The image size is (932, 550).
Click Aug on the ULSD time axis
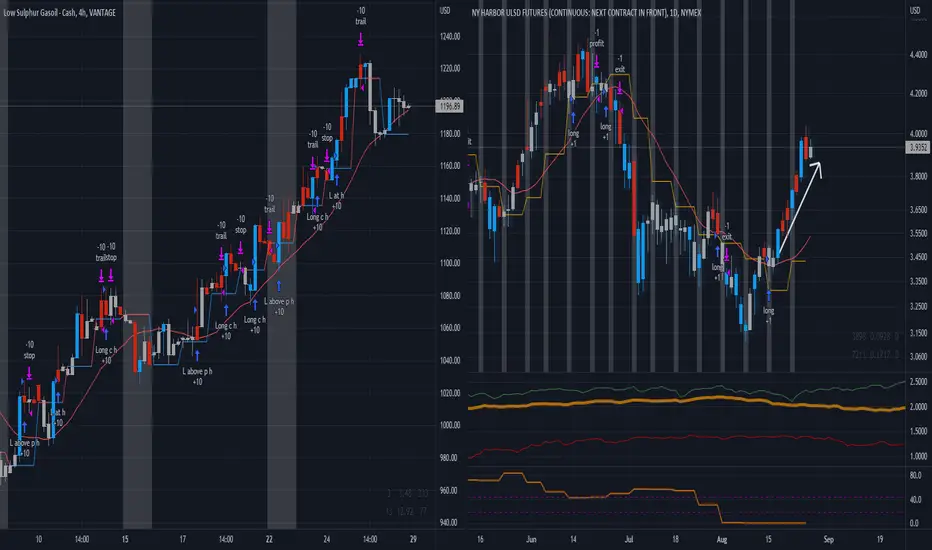coord(722,539)
